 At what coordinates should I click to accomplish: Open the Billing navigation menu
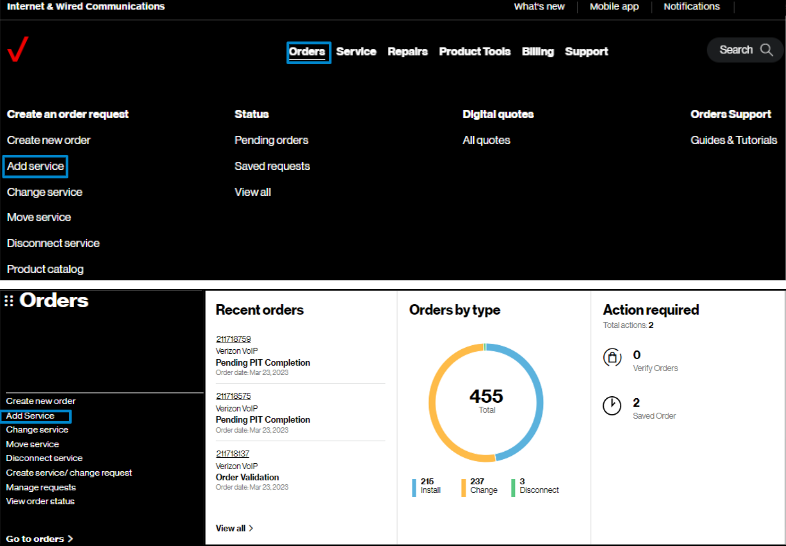[x=538, y=52]
